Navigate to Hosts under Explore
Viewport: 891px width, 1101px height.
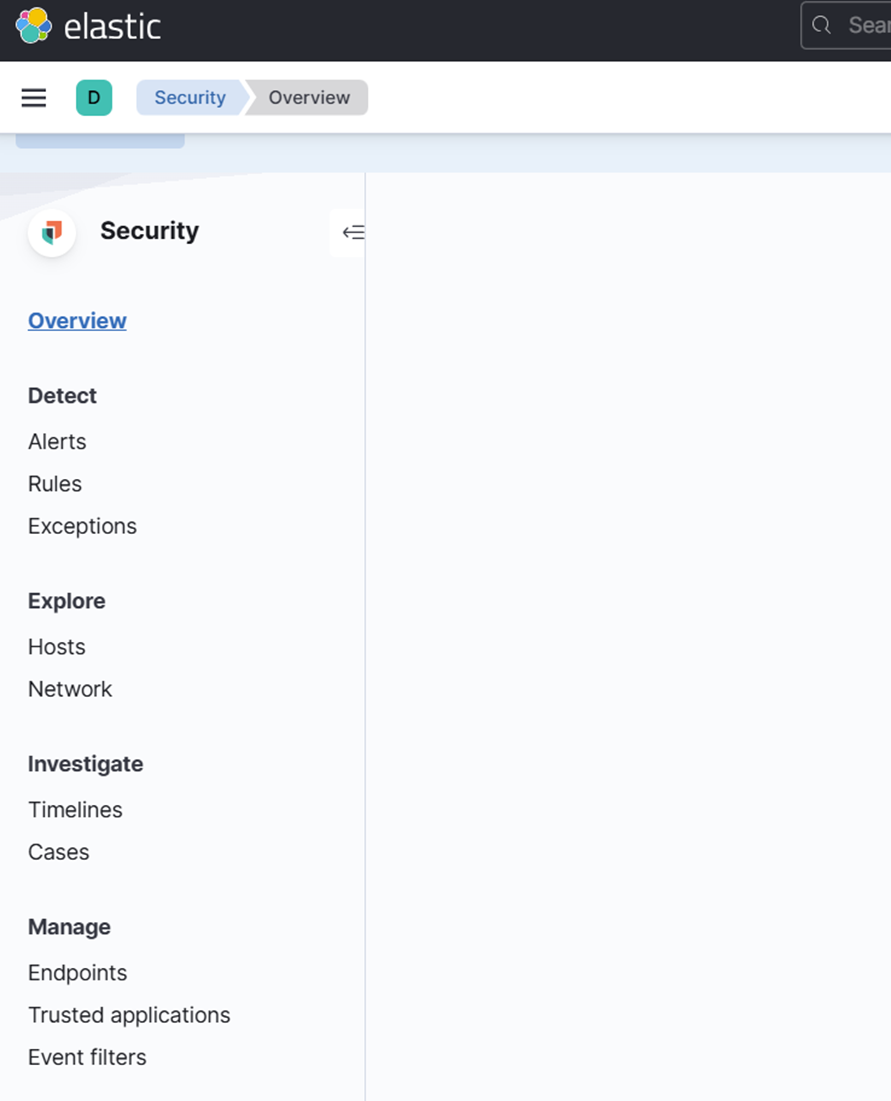tap(57, 647)
